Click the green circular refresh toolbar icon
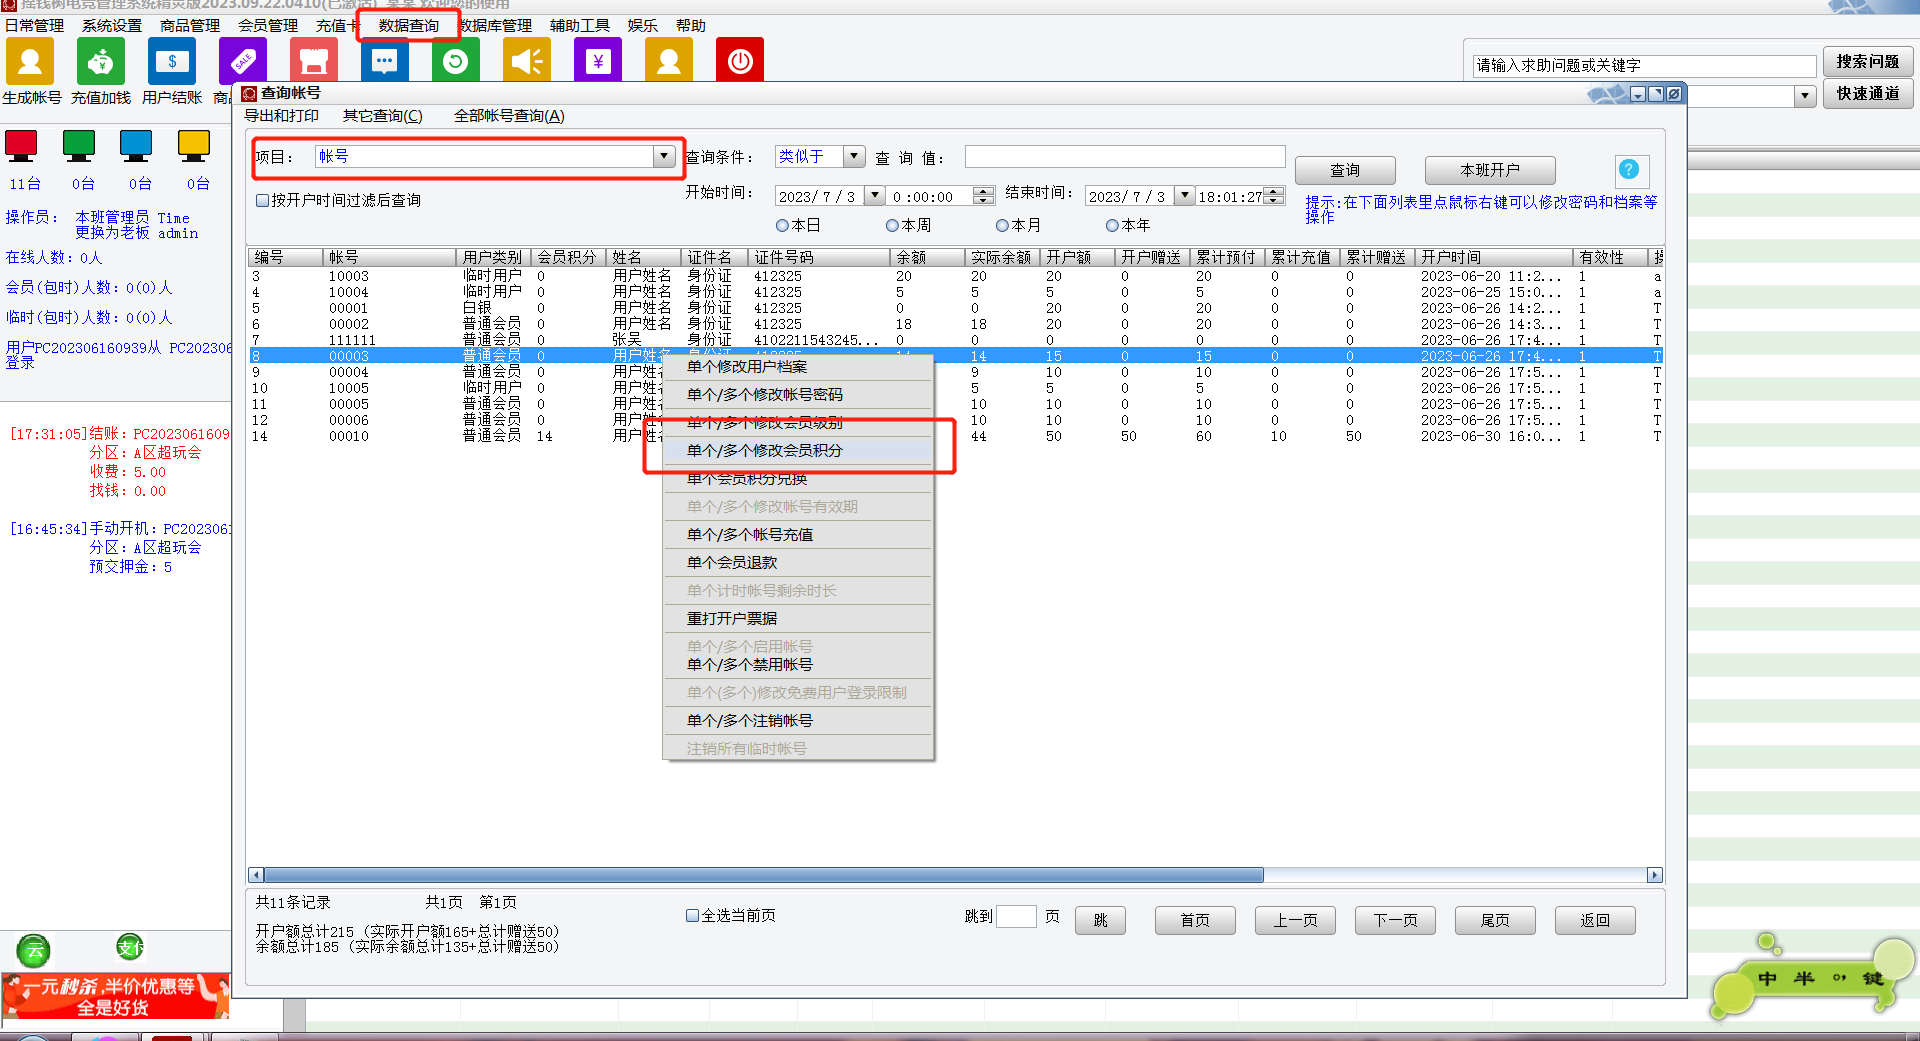Image resolution: width=1920 pixels, height=1041 pixels. (455, 62)
